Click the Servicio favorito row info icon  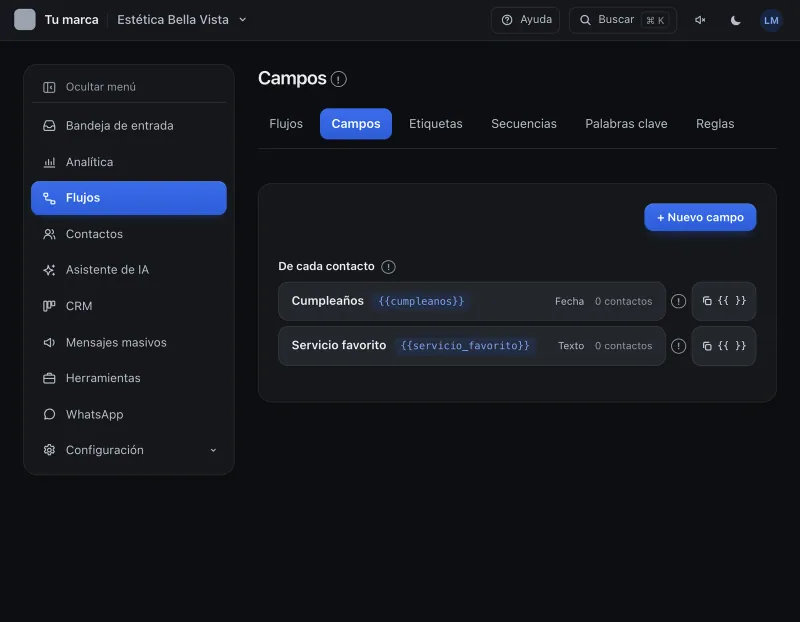[x=678, y=346]
